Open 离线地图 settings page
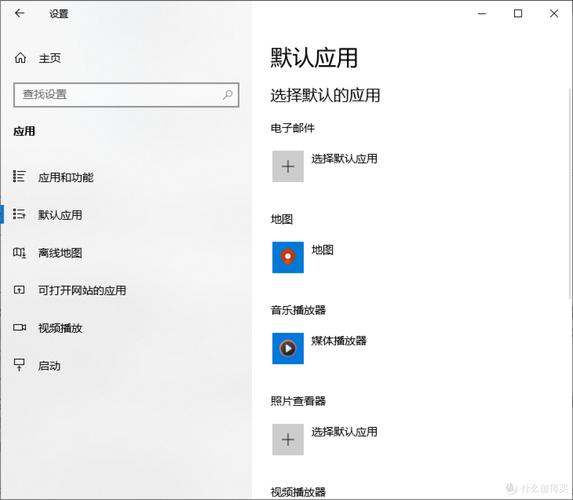Viewport: 573px width, 500px height. point(60,253)
